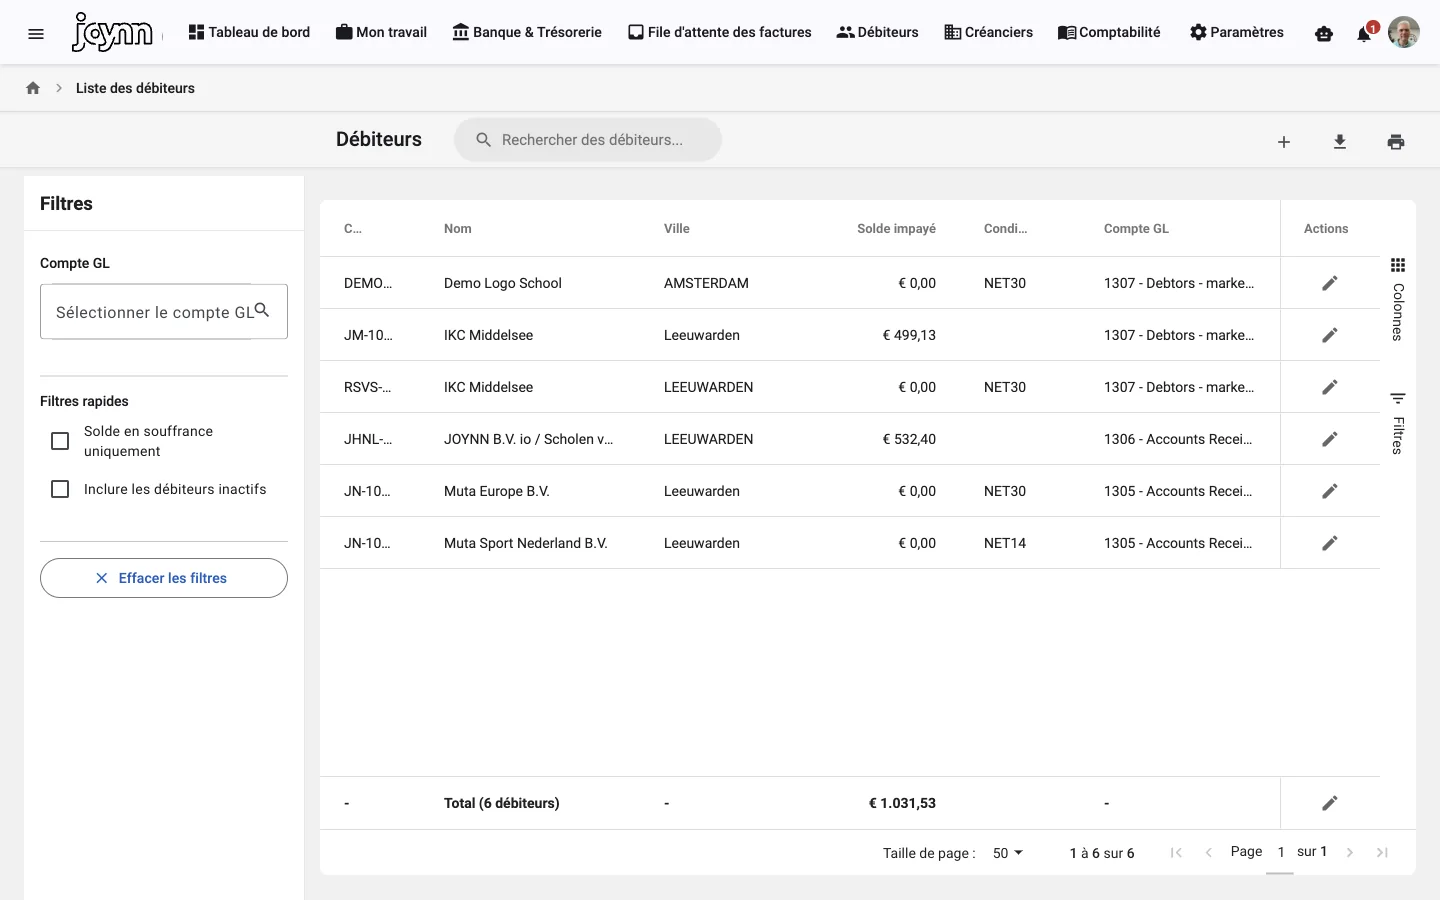Open the support assistant icon
The image size is (1440, 900).
1324,33
